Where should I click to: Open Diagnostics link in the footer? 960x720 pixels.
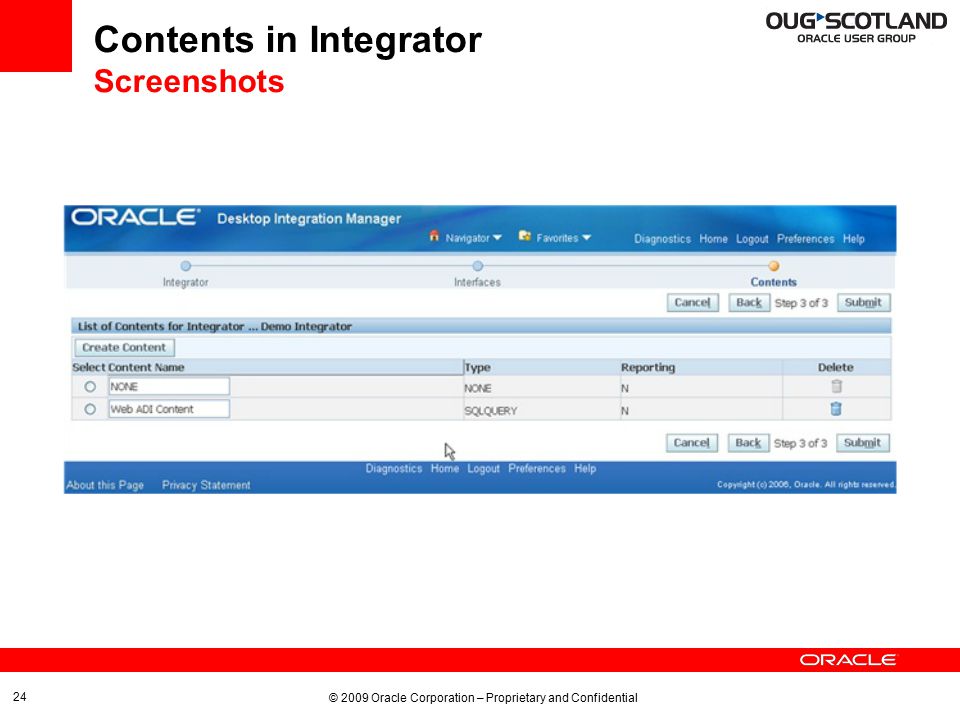[394, 468]
